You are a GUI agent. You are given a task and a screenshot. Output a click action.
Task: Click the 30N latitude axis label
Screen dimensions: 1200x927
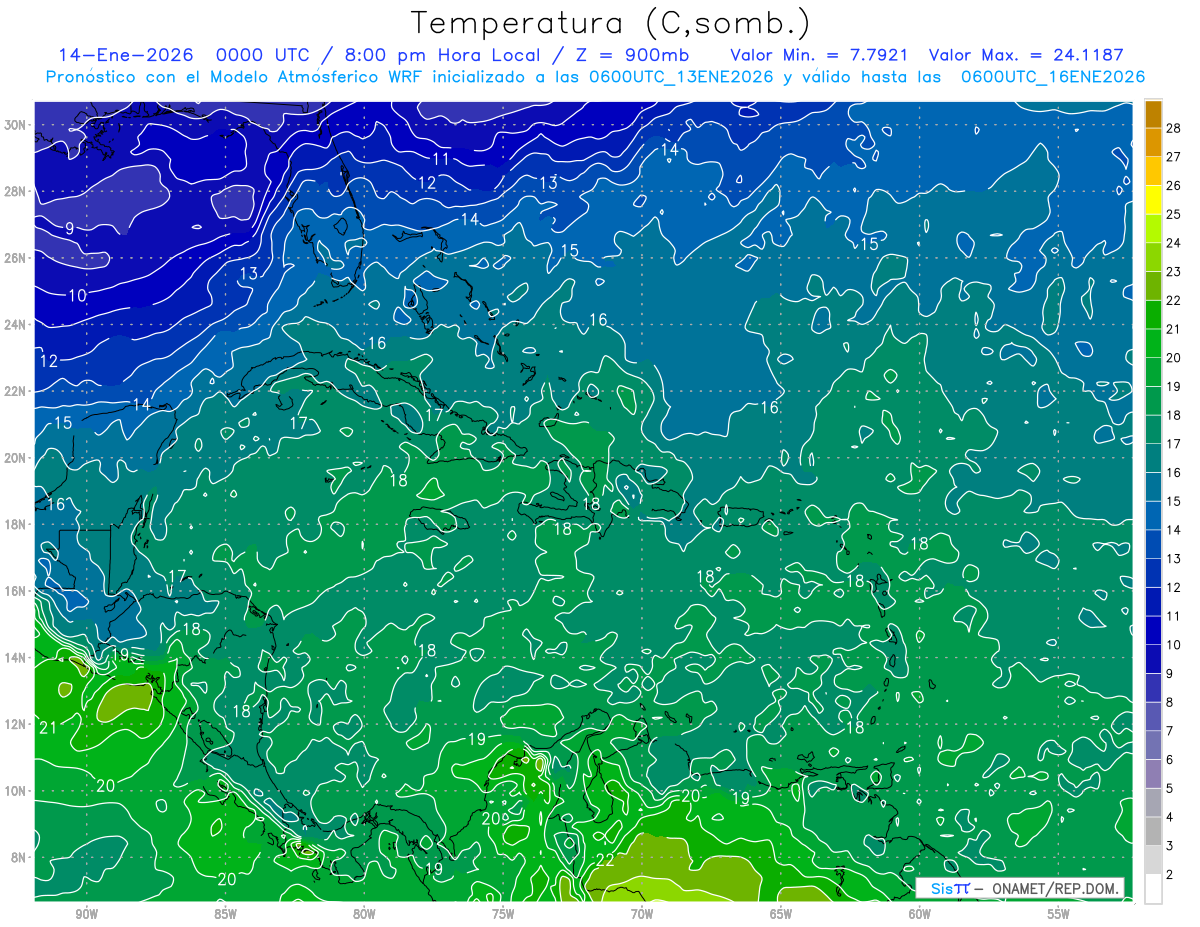(16, 125)
